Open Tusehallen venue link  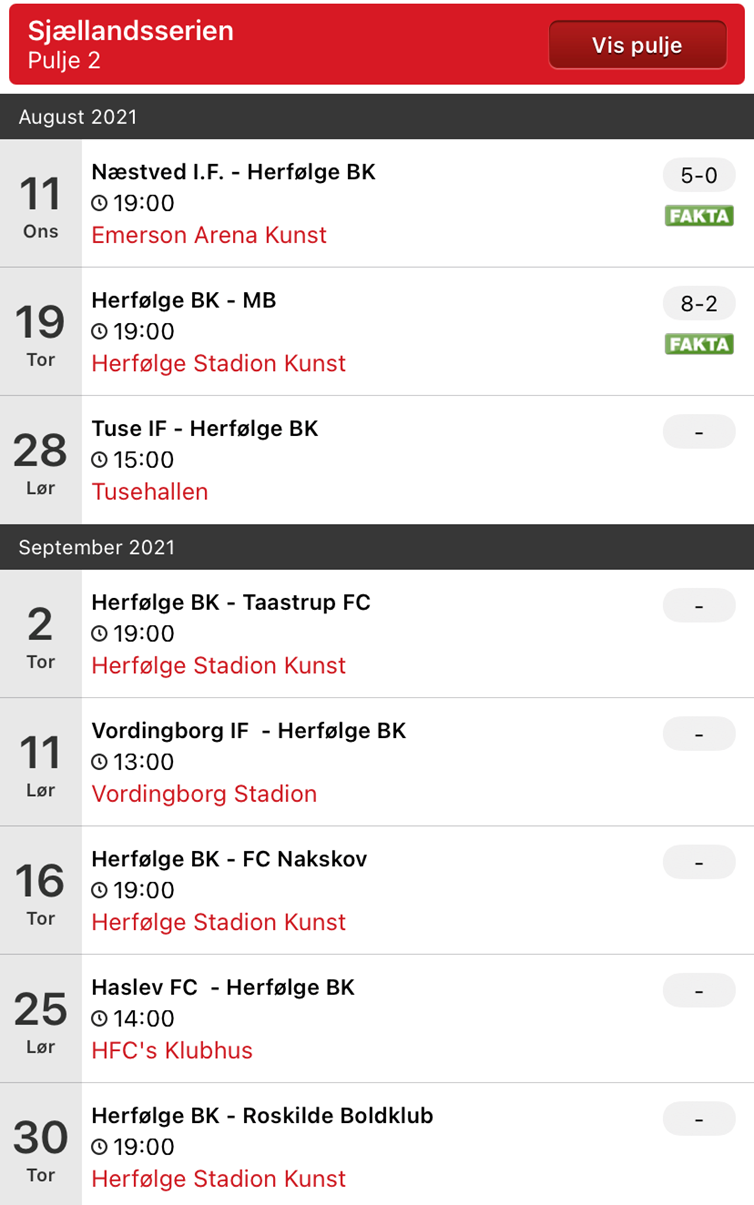coord(150,492)
